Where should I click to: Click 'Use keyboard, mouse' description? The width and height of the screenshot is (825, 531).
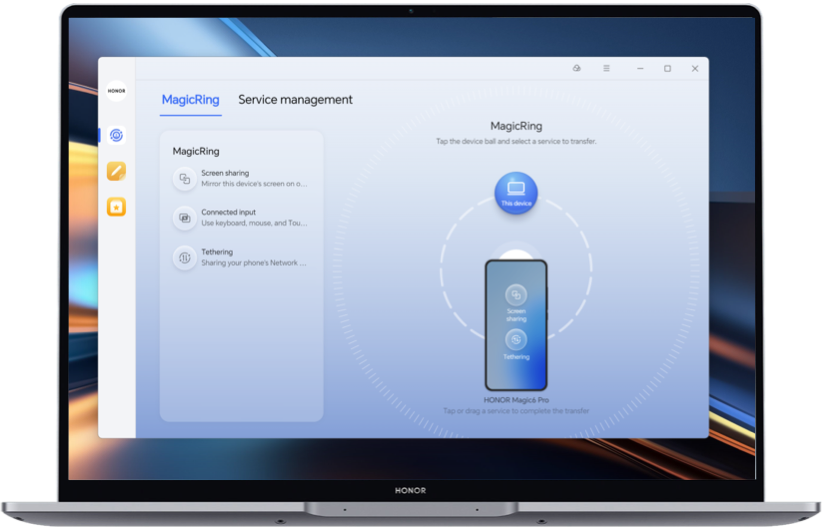coord(254,223)
